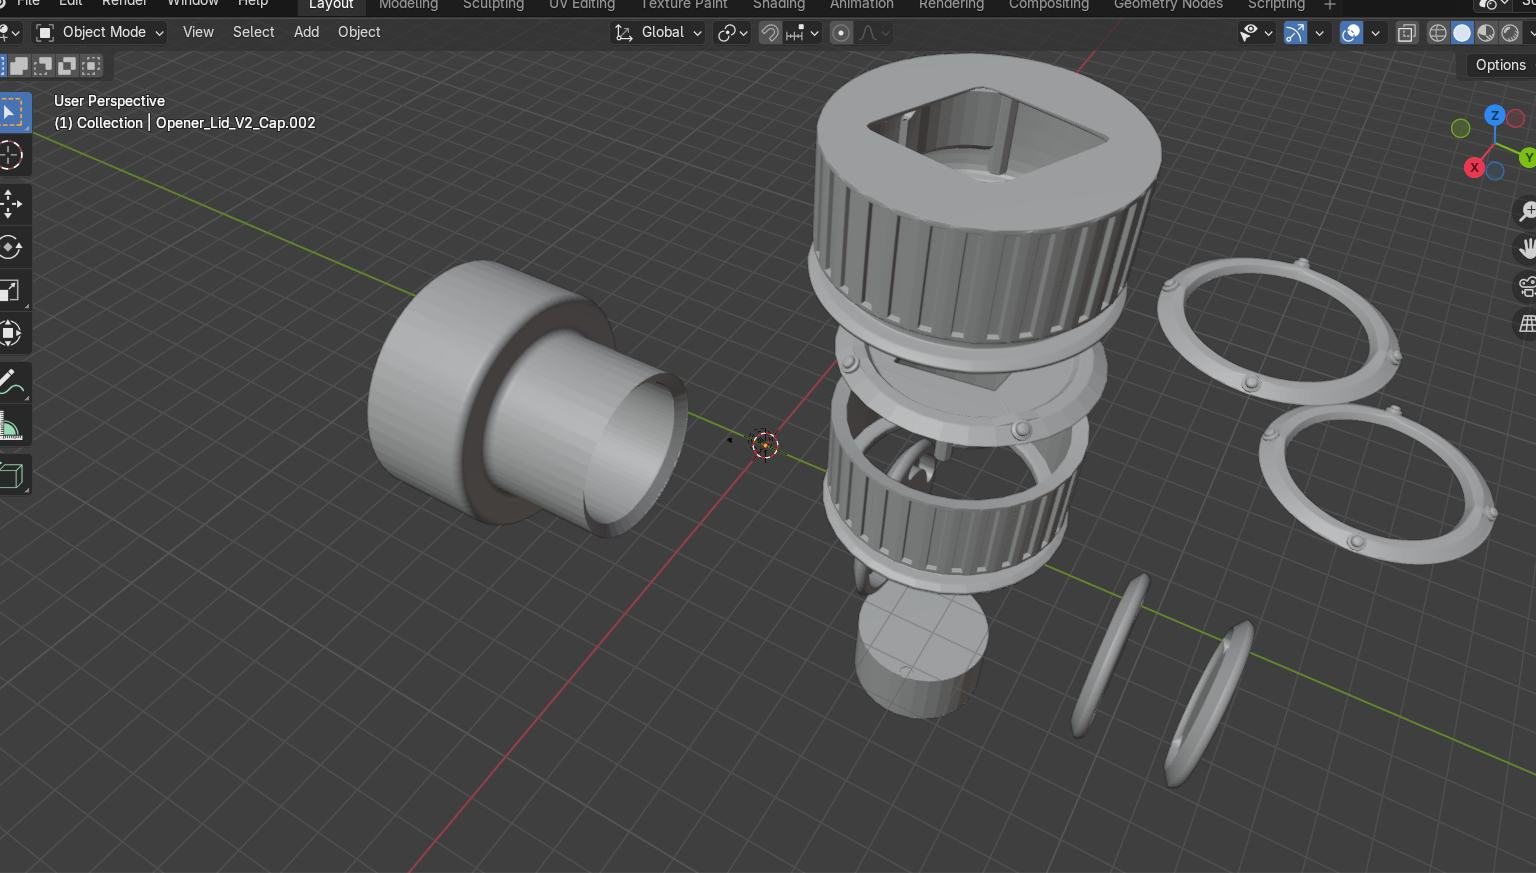Screen dimensions: 1536x873
Task: Open Global transform orientation dropdown
Action: [x=658, y=33]
